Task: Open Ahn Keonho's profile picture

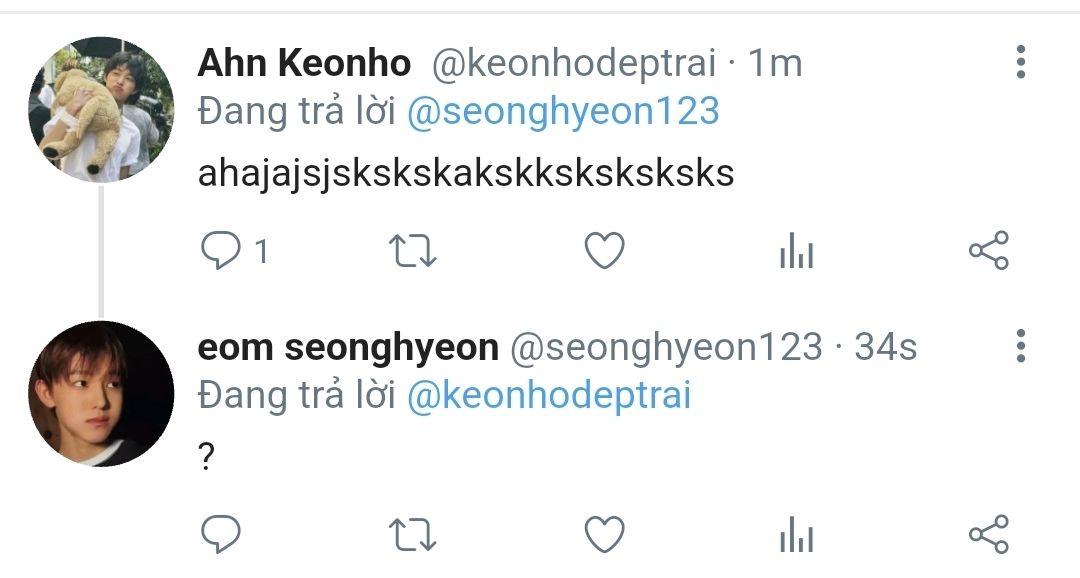Action: [101, 109]
